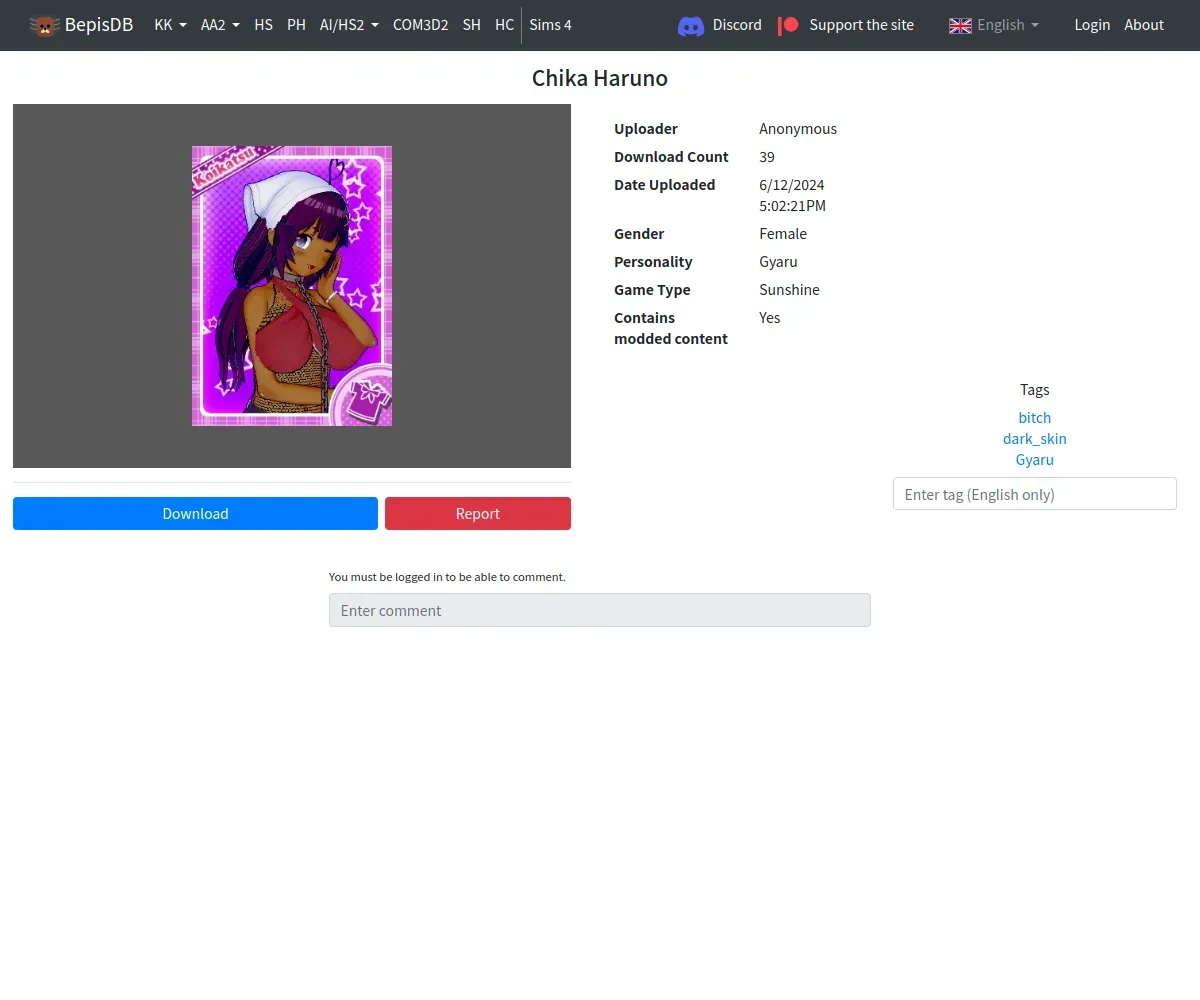Go to the HS section
Image resolution: width=1200 pixels, height=1000 pixels.
tap(263, 25)
